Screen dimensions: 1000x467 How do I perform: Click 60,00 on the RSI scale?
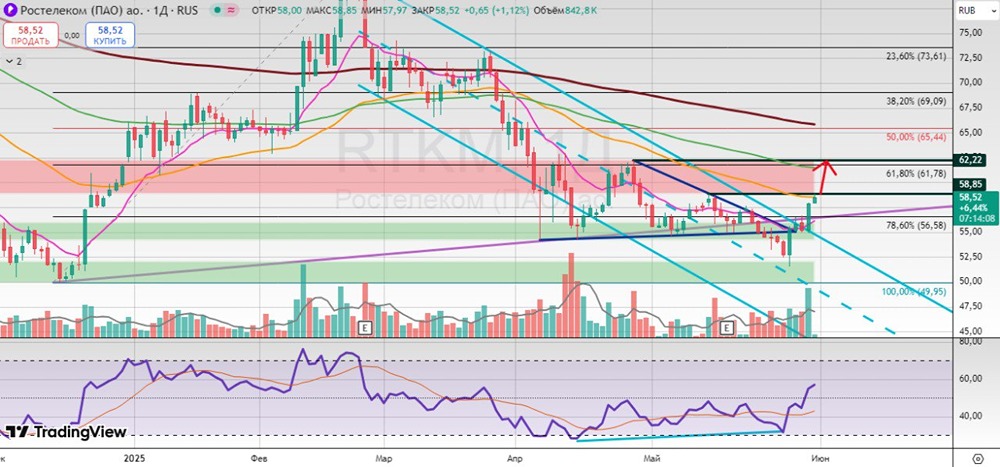pyautogui.click(x=969, y=378)
